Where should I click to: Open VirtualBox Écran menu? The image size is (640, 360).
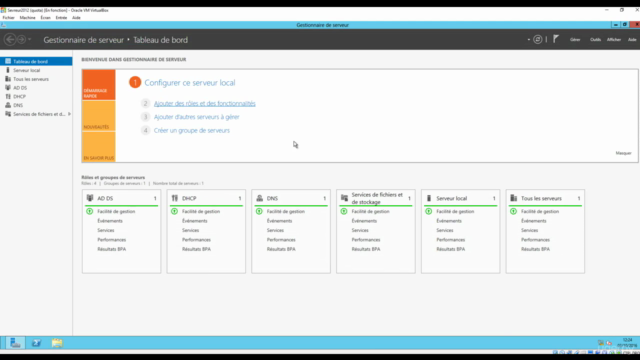pos(45,18)
